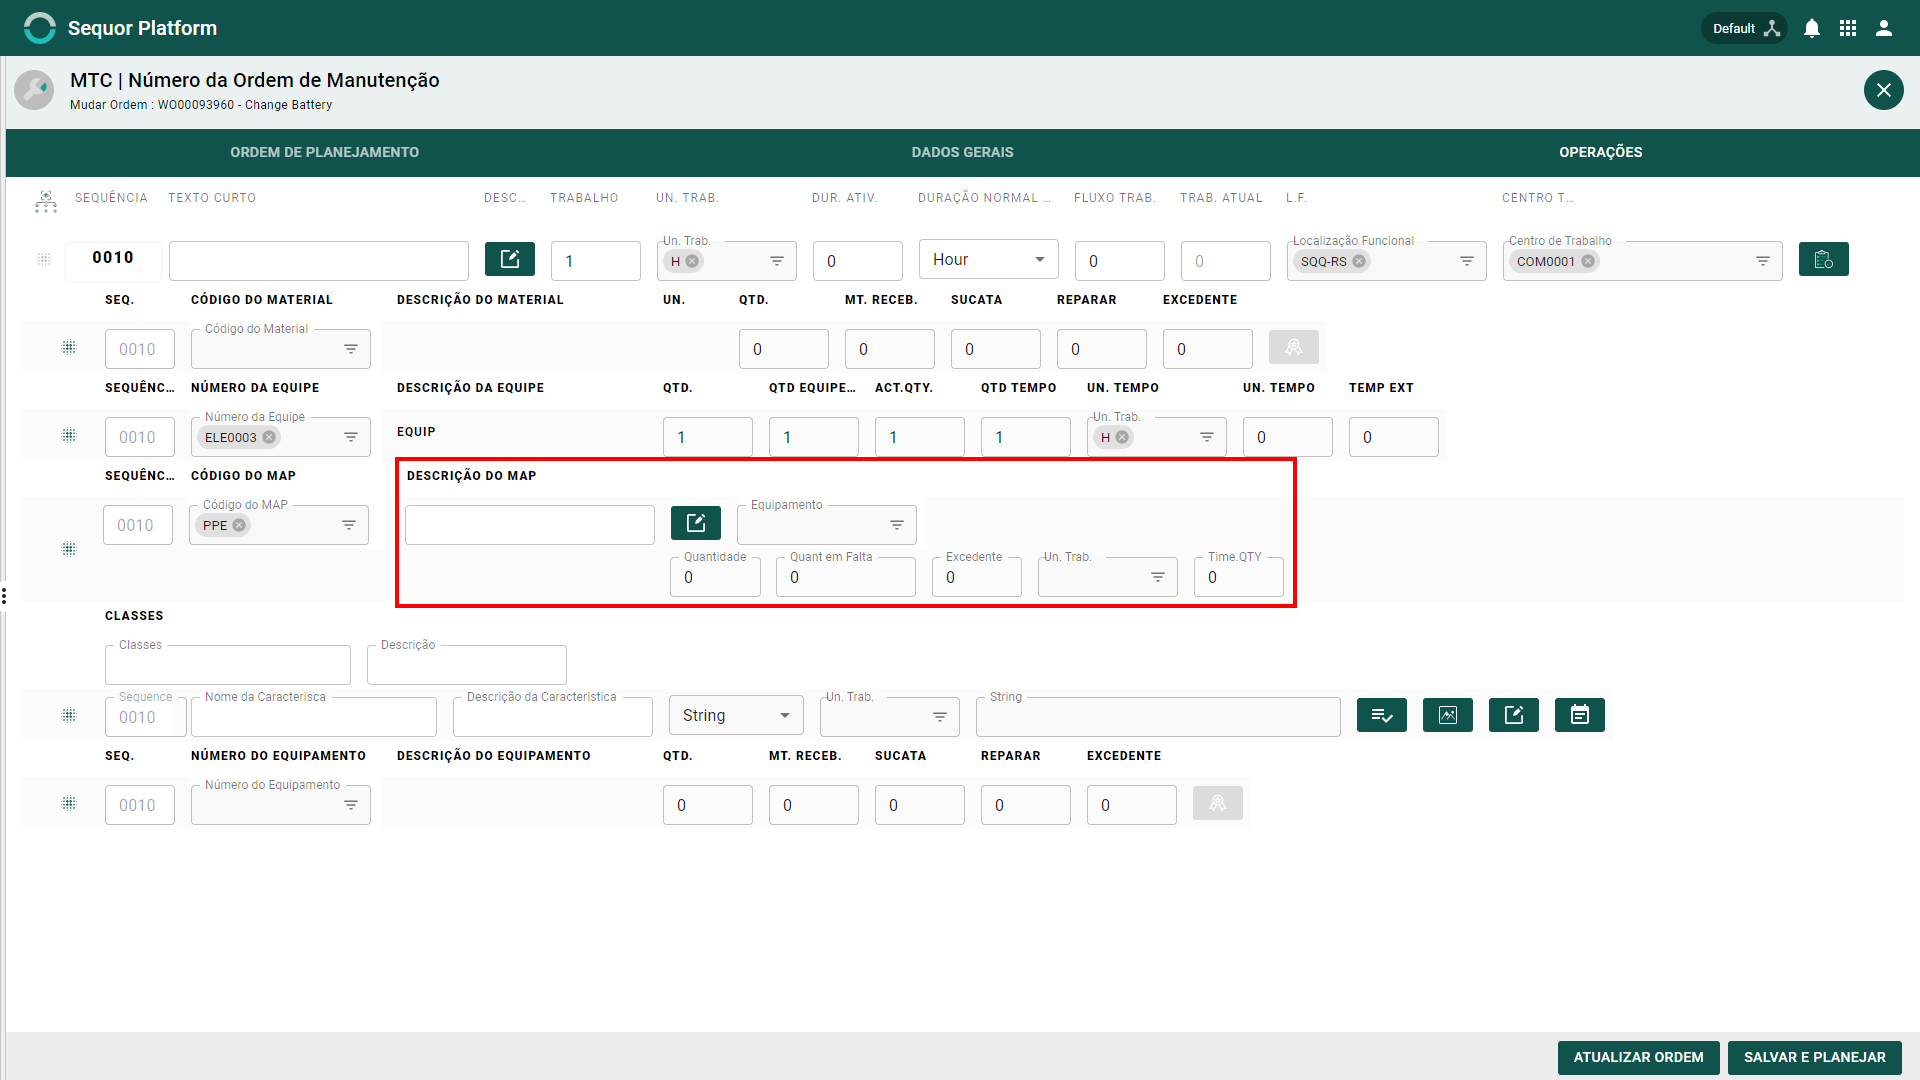Image resolution: width=1920 pixels, height=1080 pixels.
Task: Click the clipboard icon after Centro de Trabalho
Action: point(1823,259)
